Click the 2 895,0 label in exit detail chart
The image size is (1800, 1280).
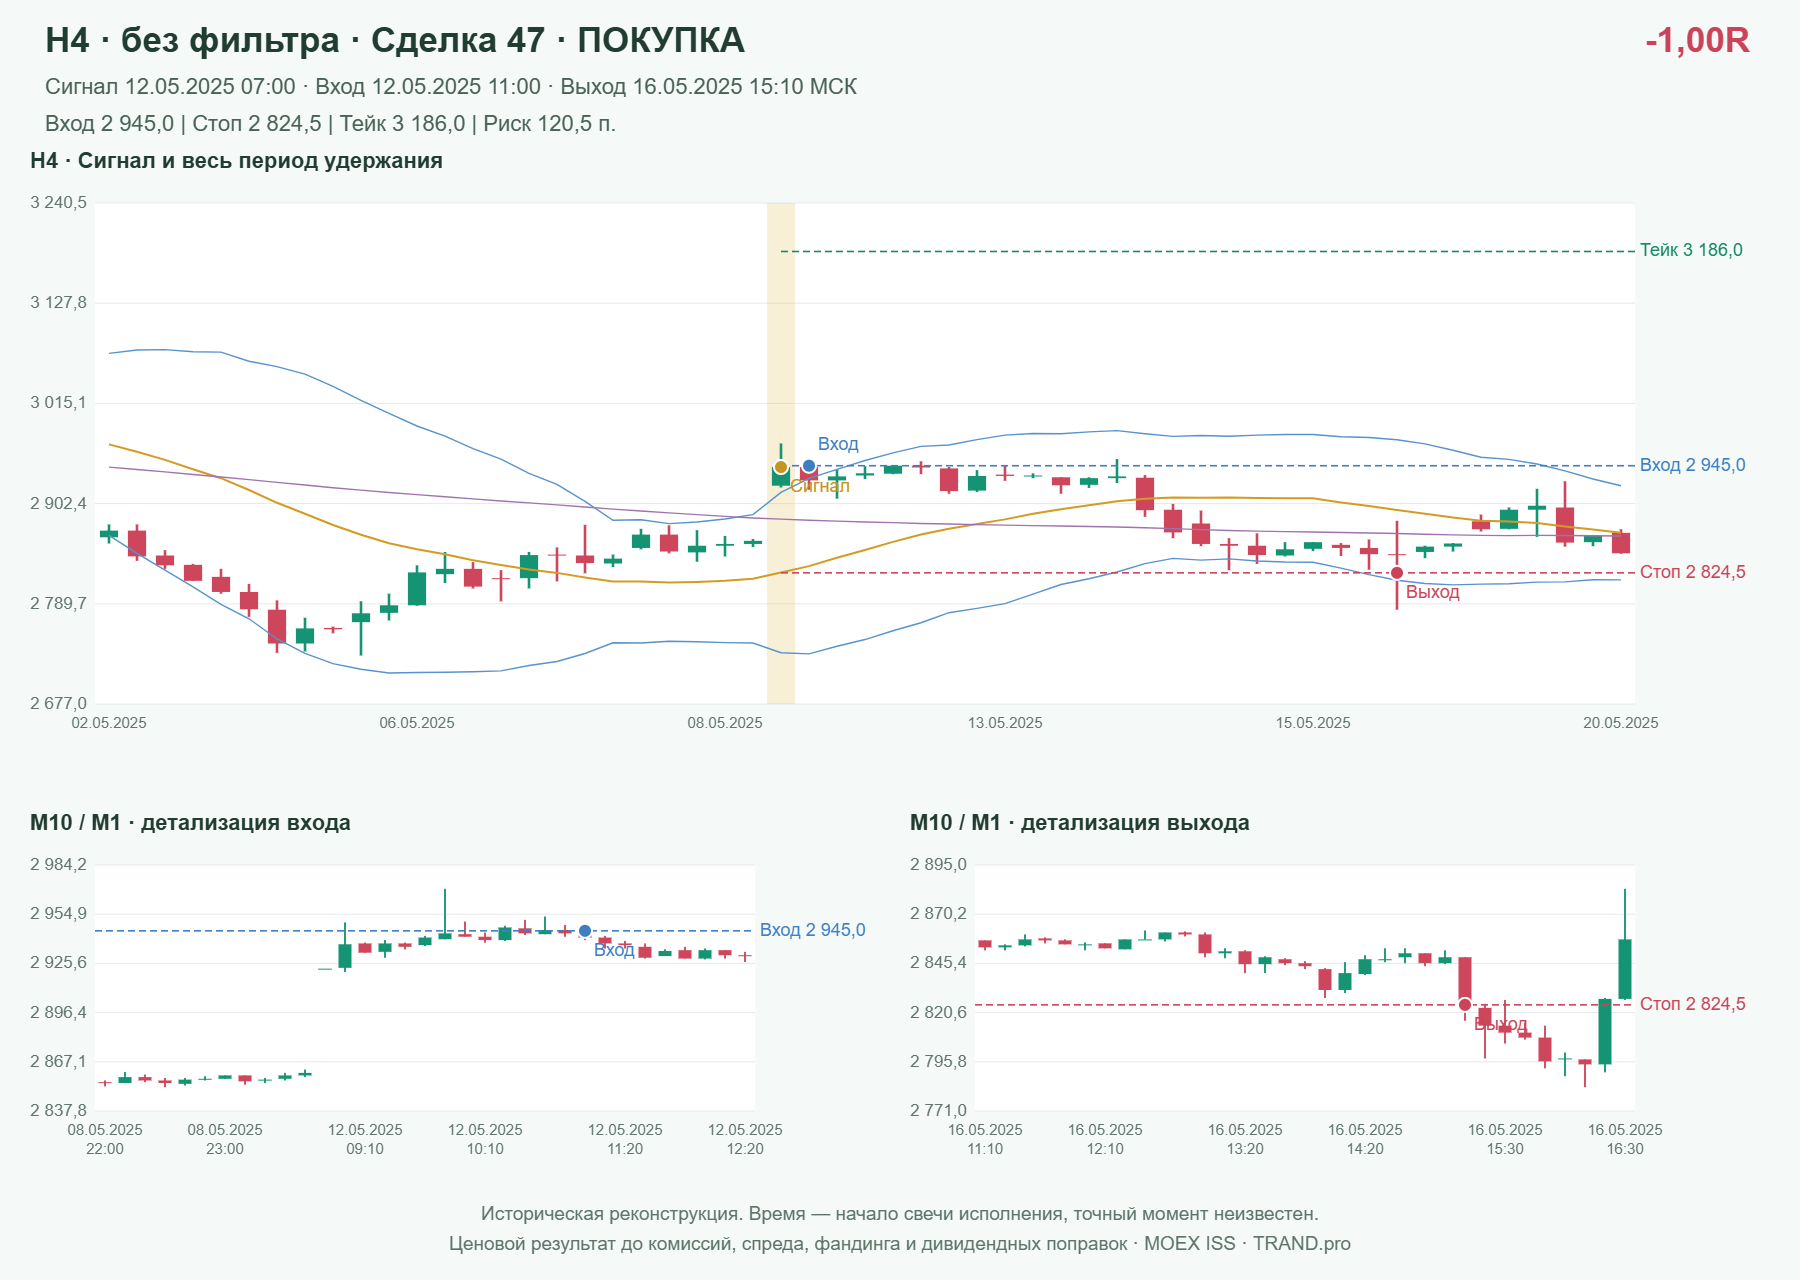coord(939,865)
